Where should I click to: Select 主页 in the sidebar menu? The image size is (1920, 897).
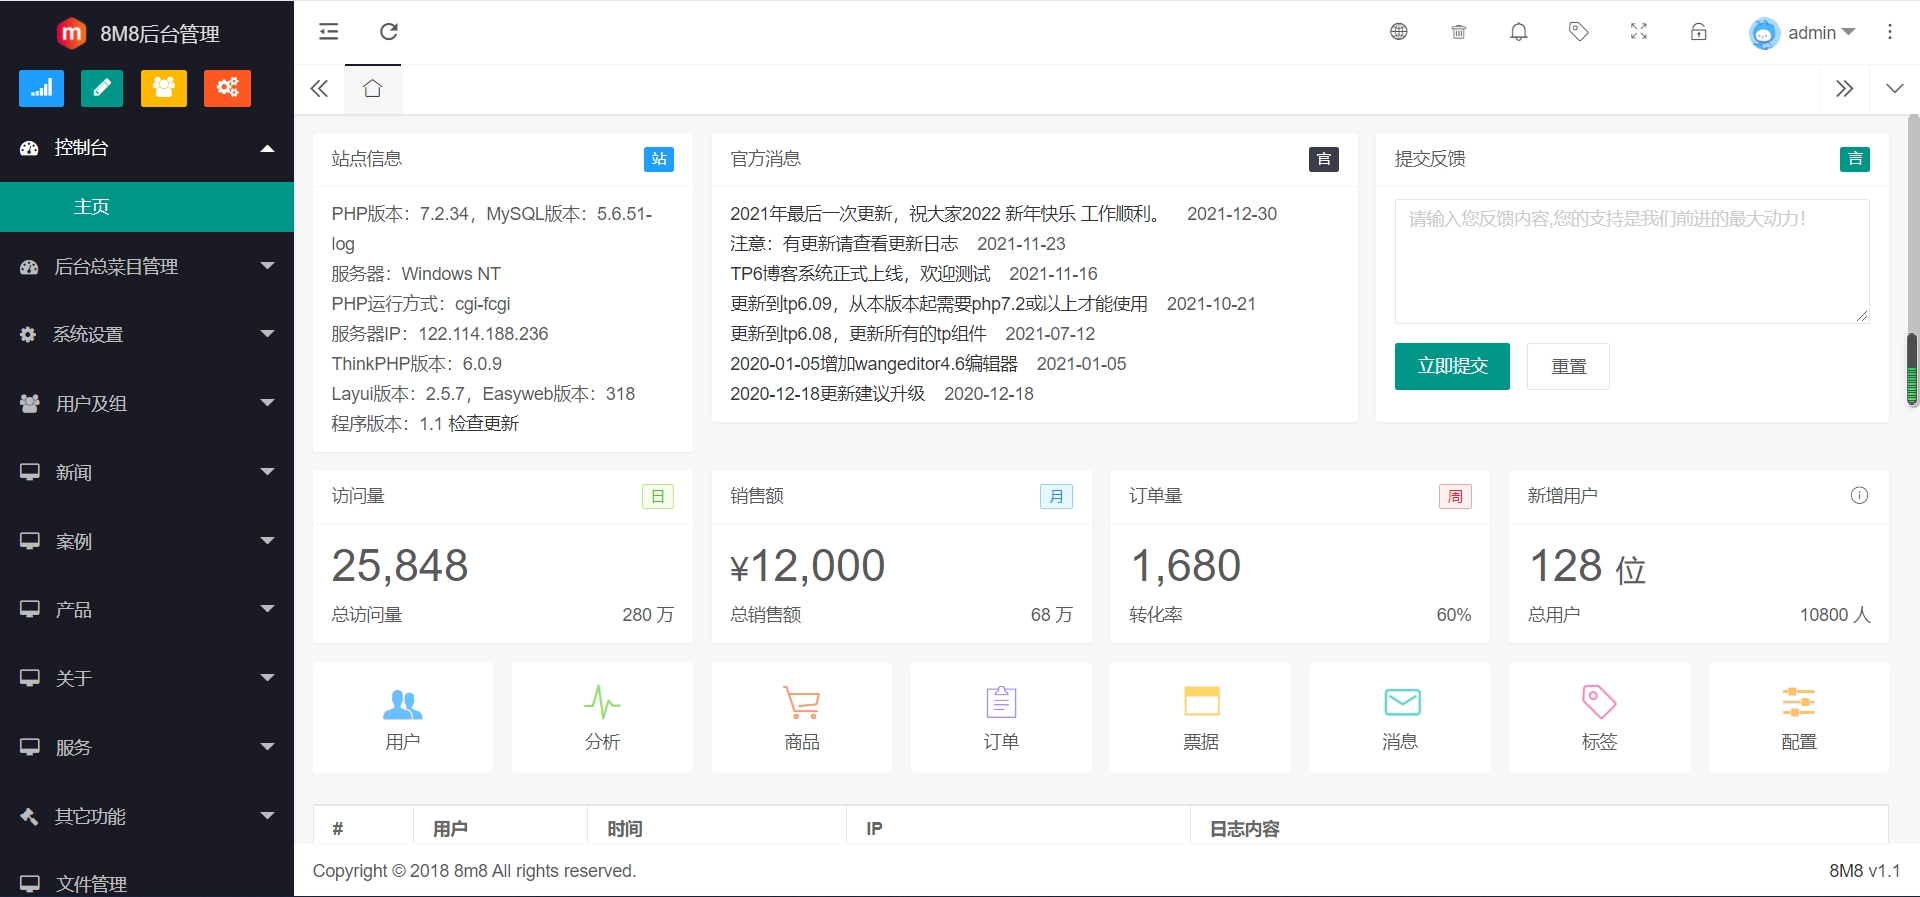tap(92, 207)
